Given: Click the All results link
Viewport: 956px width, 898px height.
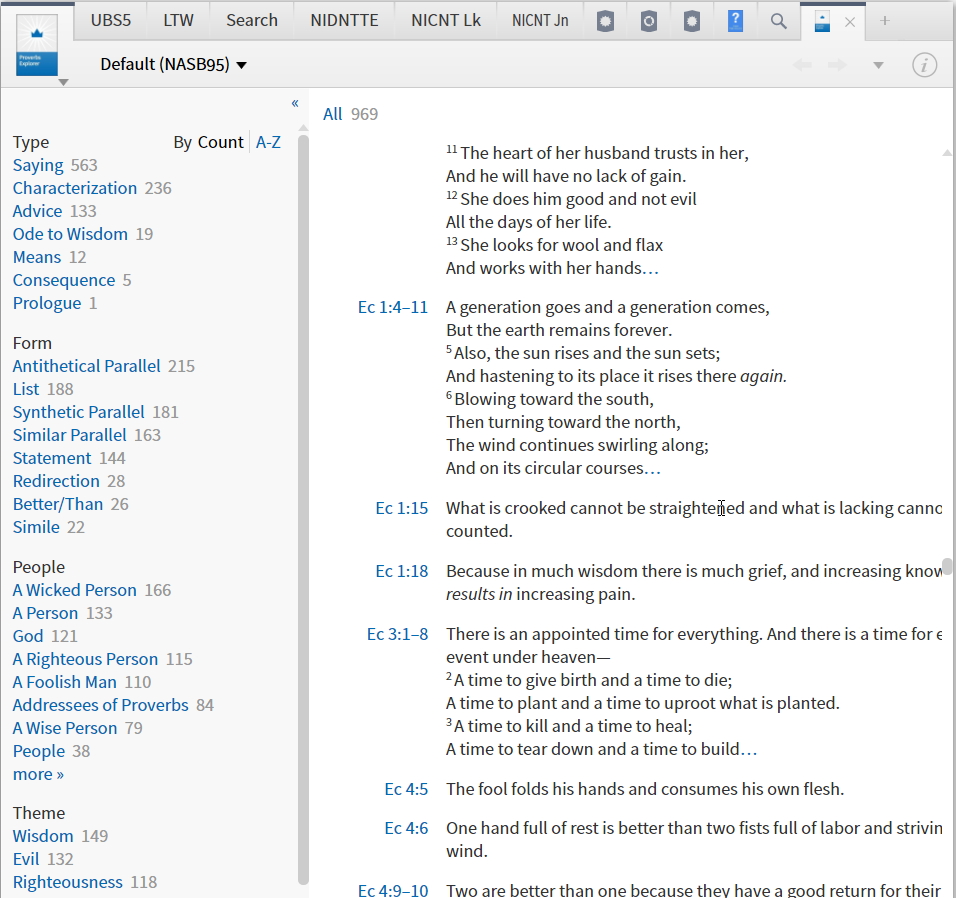Looking at the screenshot, I should click(x=332, y=114).
